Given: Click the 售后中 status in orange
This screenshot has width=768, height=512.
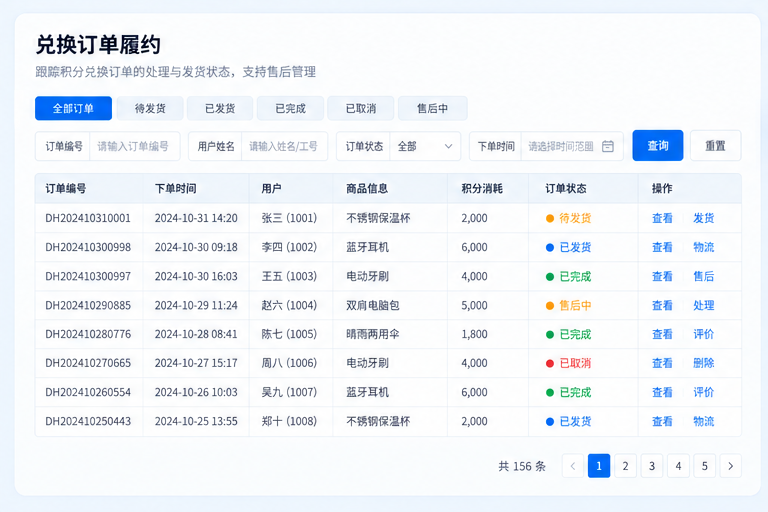Looking at the screenshot, I should coord(569,305).
